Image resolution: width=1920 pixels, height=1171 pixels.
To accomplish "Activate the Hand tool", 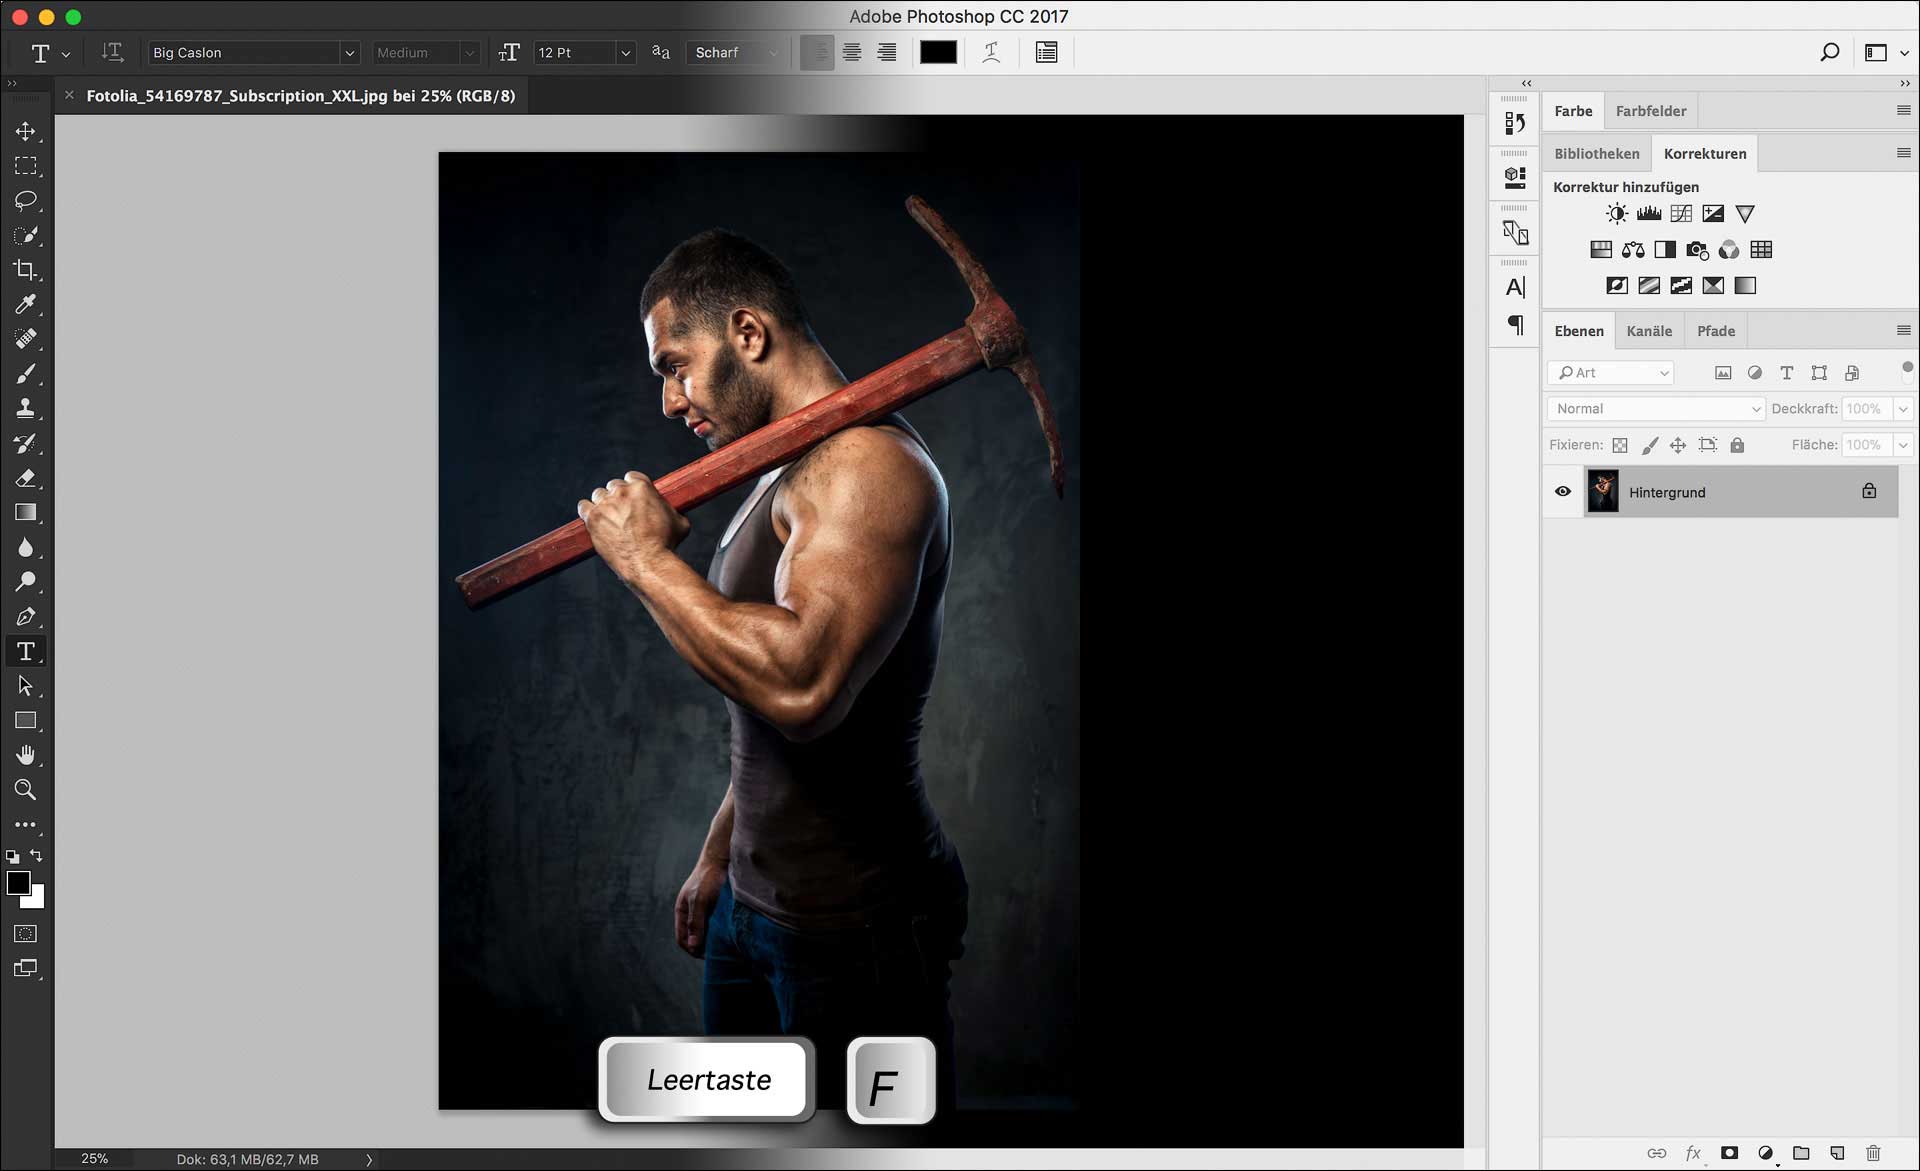I will click(26, 755).
